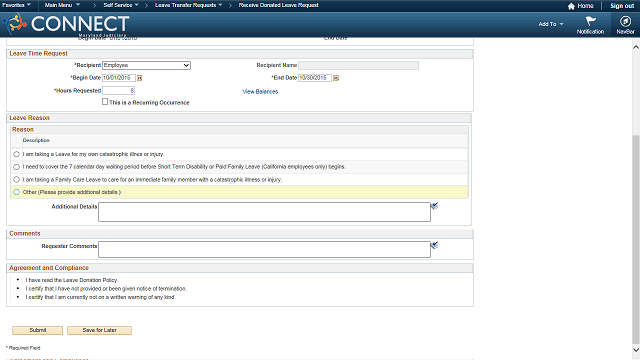Click the Recipient Name field

358,65
